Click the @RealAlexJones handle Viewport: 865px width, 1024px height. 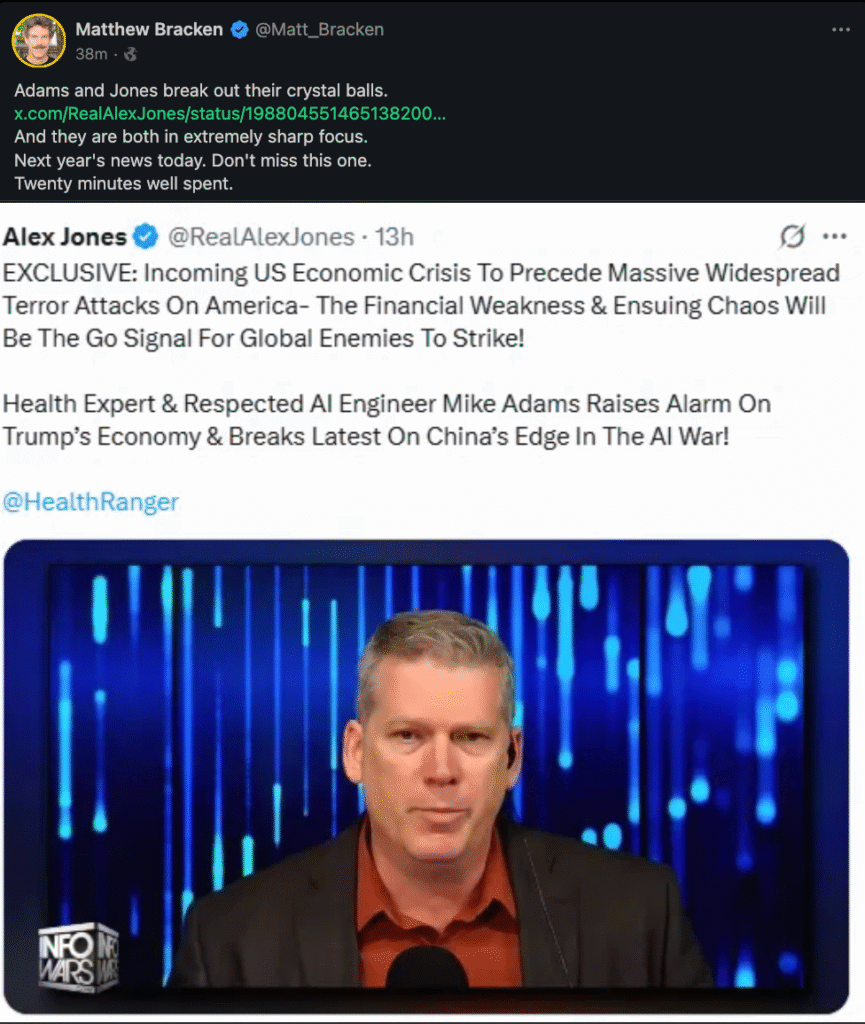[x=261, y=236]
